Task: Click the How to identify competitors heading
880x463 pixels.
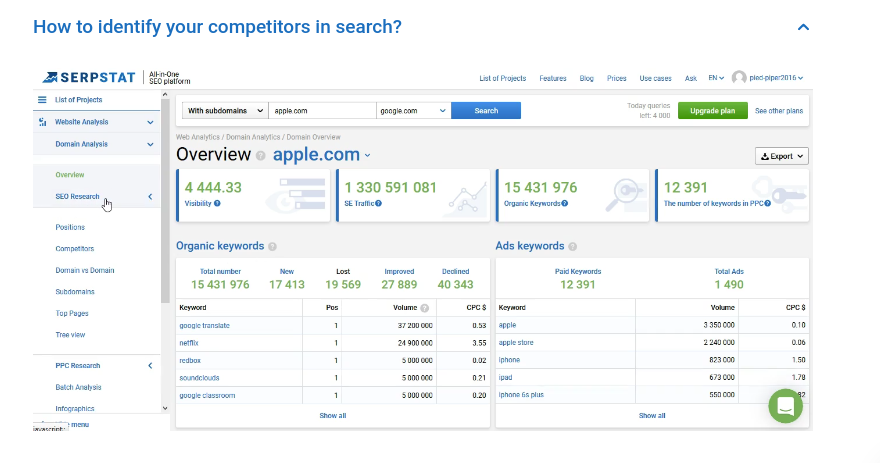Action: [217, 26]
